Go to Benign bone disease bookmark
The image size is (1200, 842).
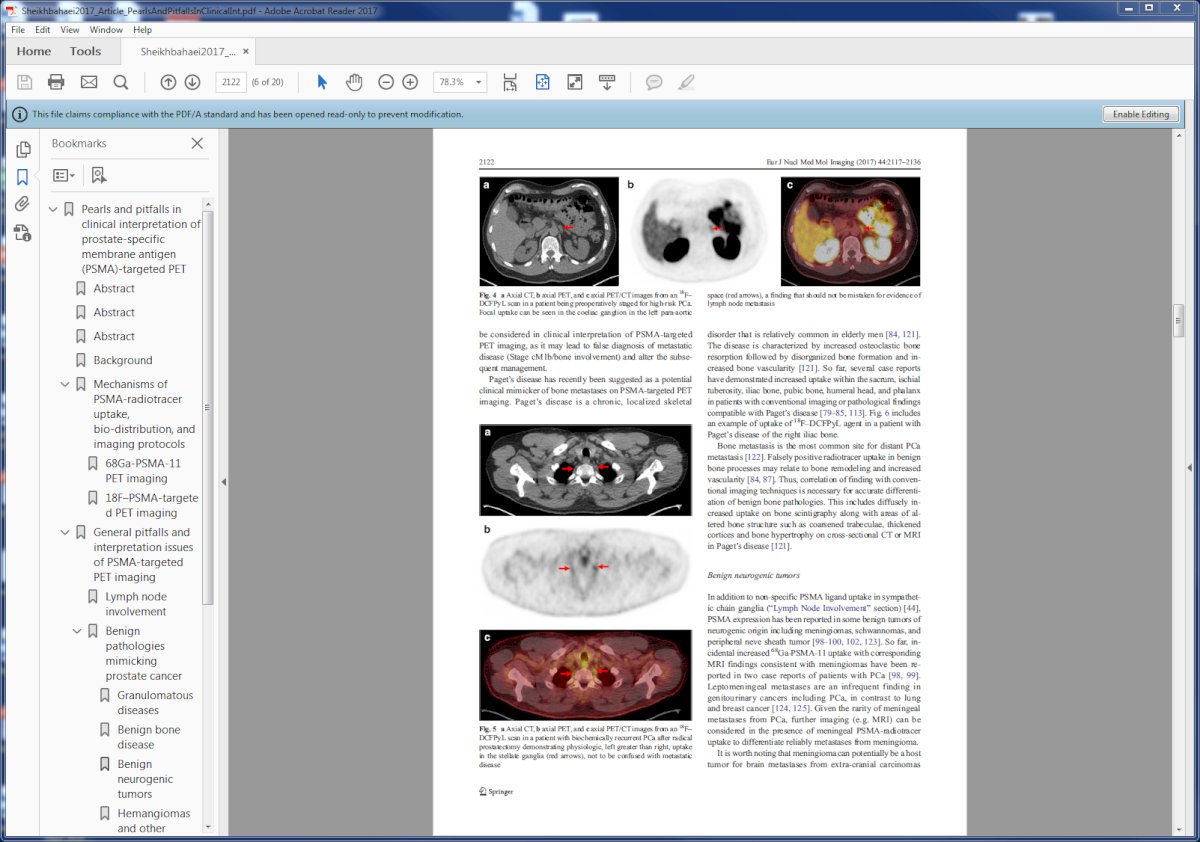coord(149,737)
